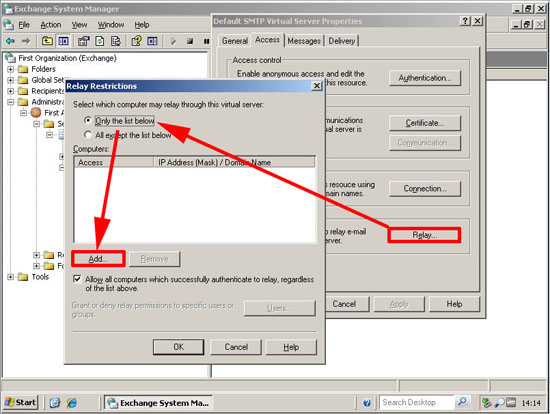The width and height of the screenshot is (550, 414).
Task: Click the Search Desktop input field
Action: click(417, 402)
